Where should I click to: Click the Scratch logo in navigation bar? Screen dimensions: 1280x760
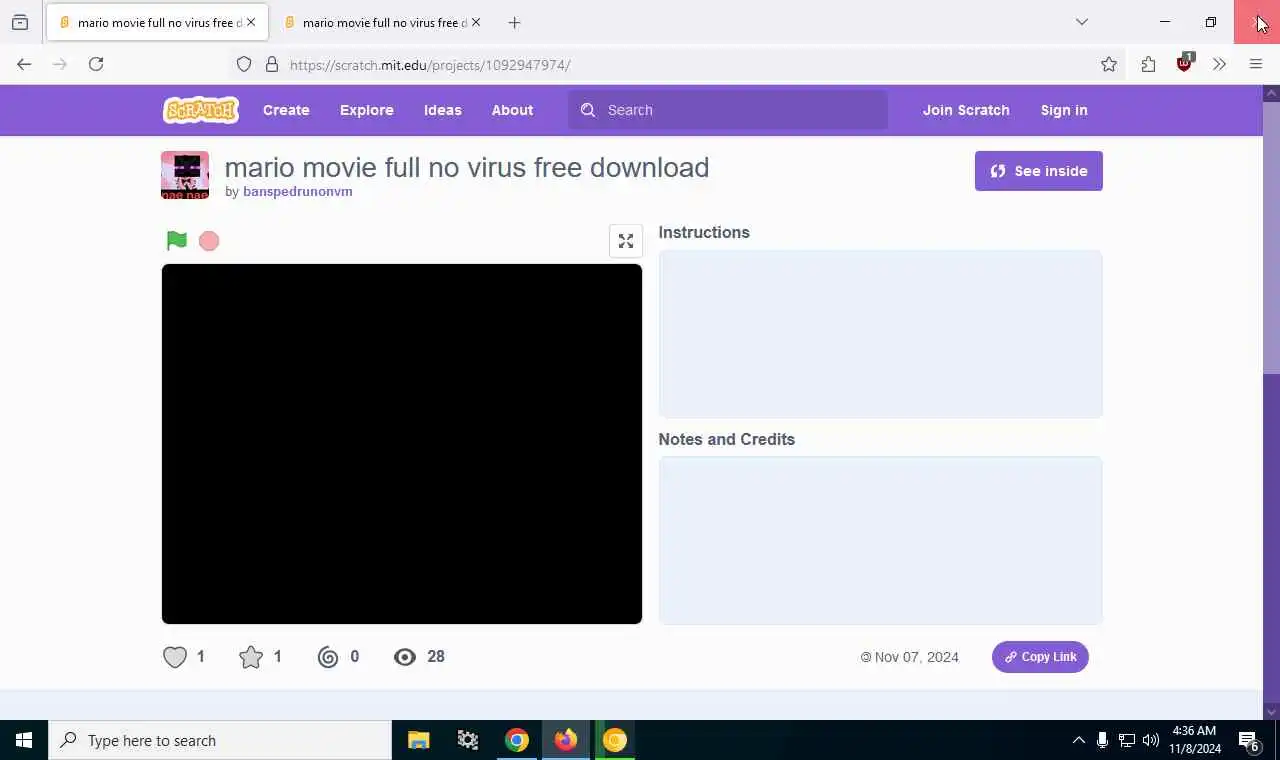(201, 110)
